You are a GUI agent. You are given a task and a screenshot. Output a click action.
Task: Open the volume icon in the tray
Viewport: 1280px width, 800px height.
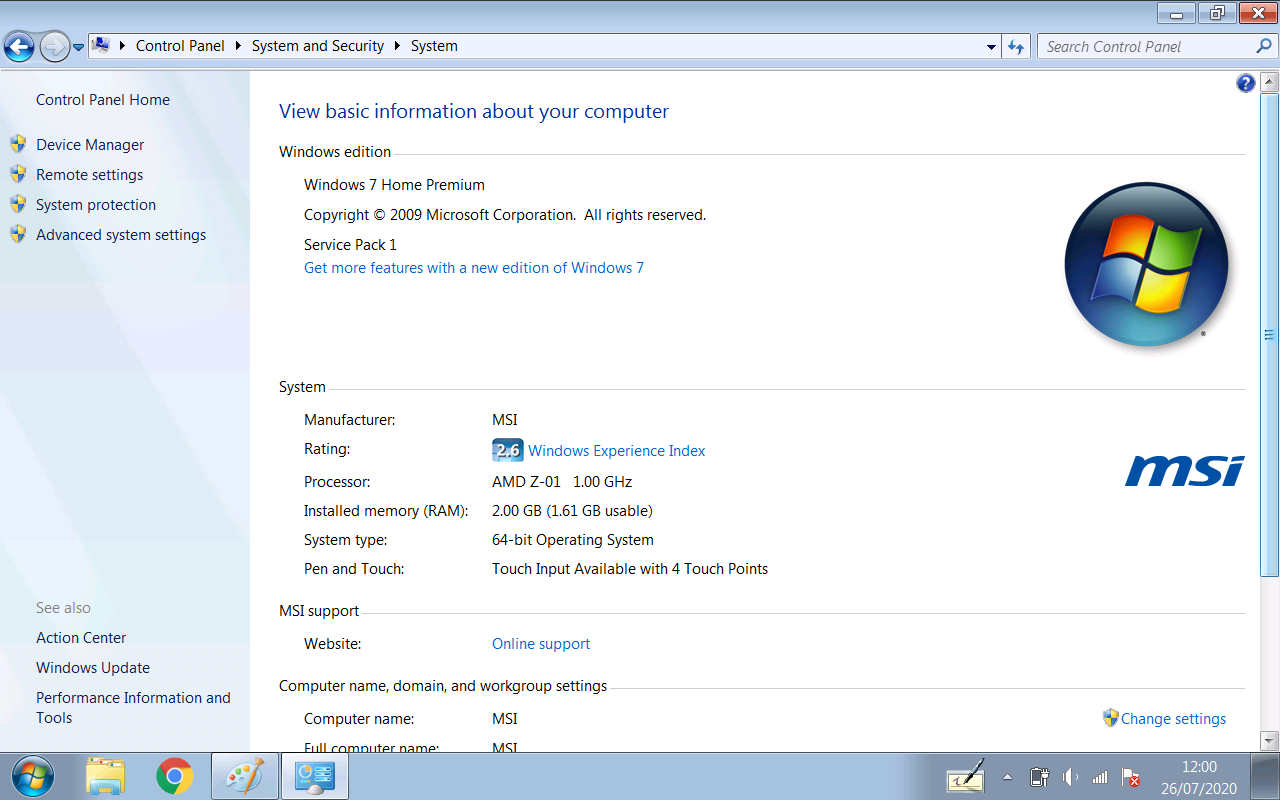(1069, 776)
